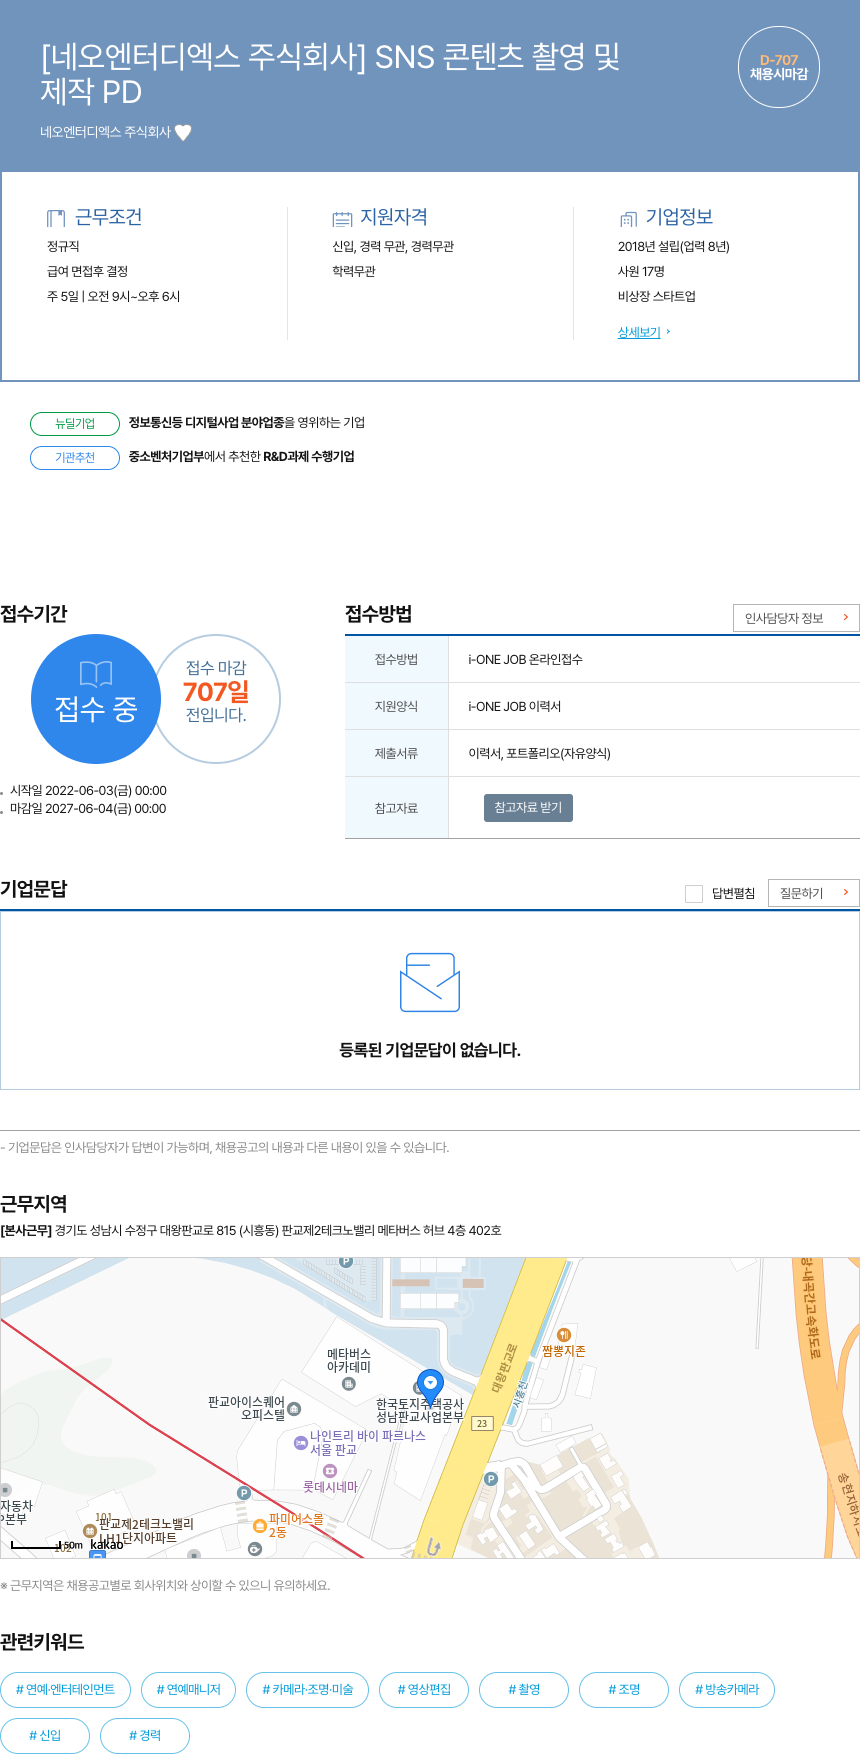Select keyword # 신입

pos(45,1735)
